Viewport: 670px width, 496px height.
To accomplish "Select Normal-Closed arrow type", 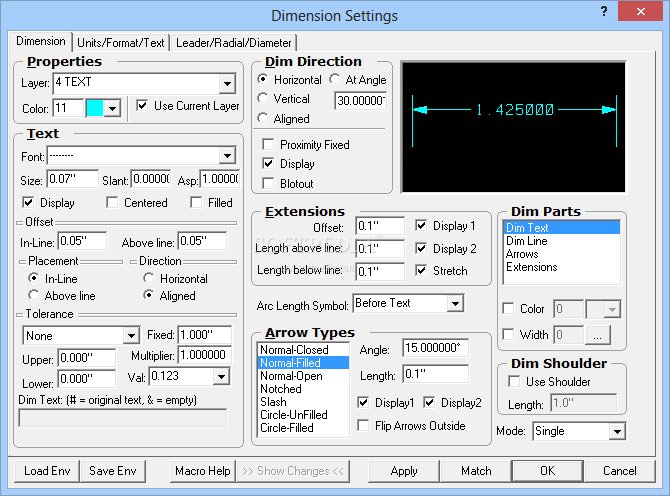I will pos(303,350).
